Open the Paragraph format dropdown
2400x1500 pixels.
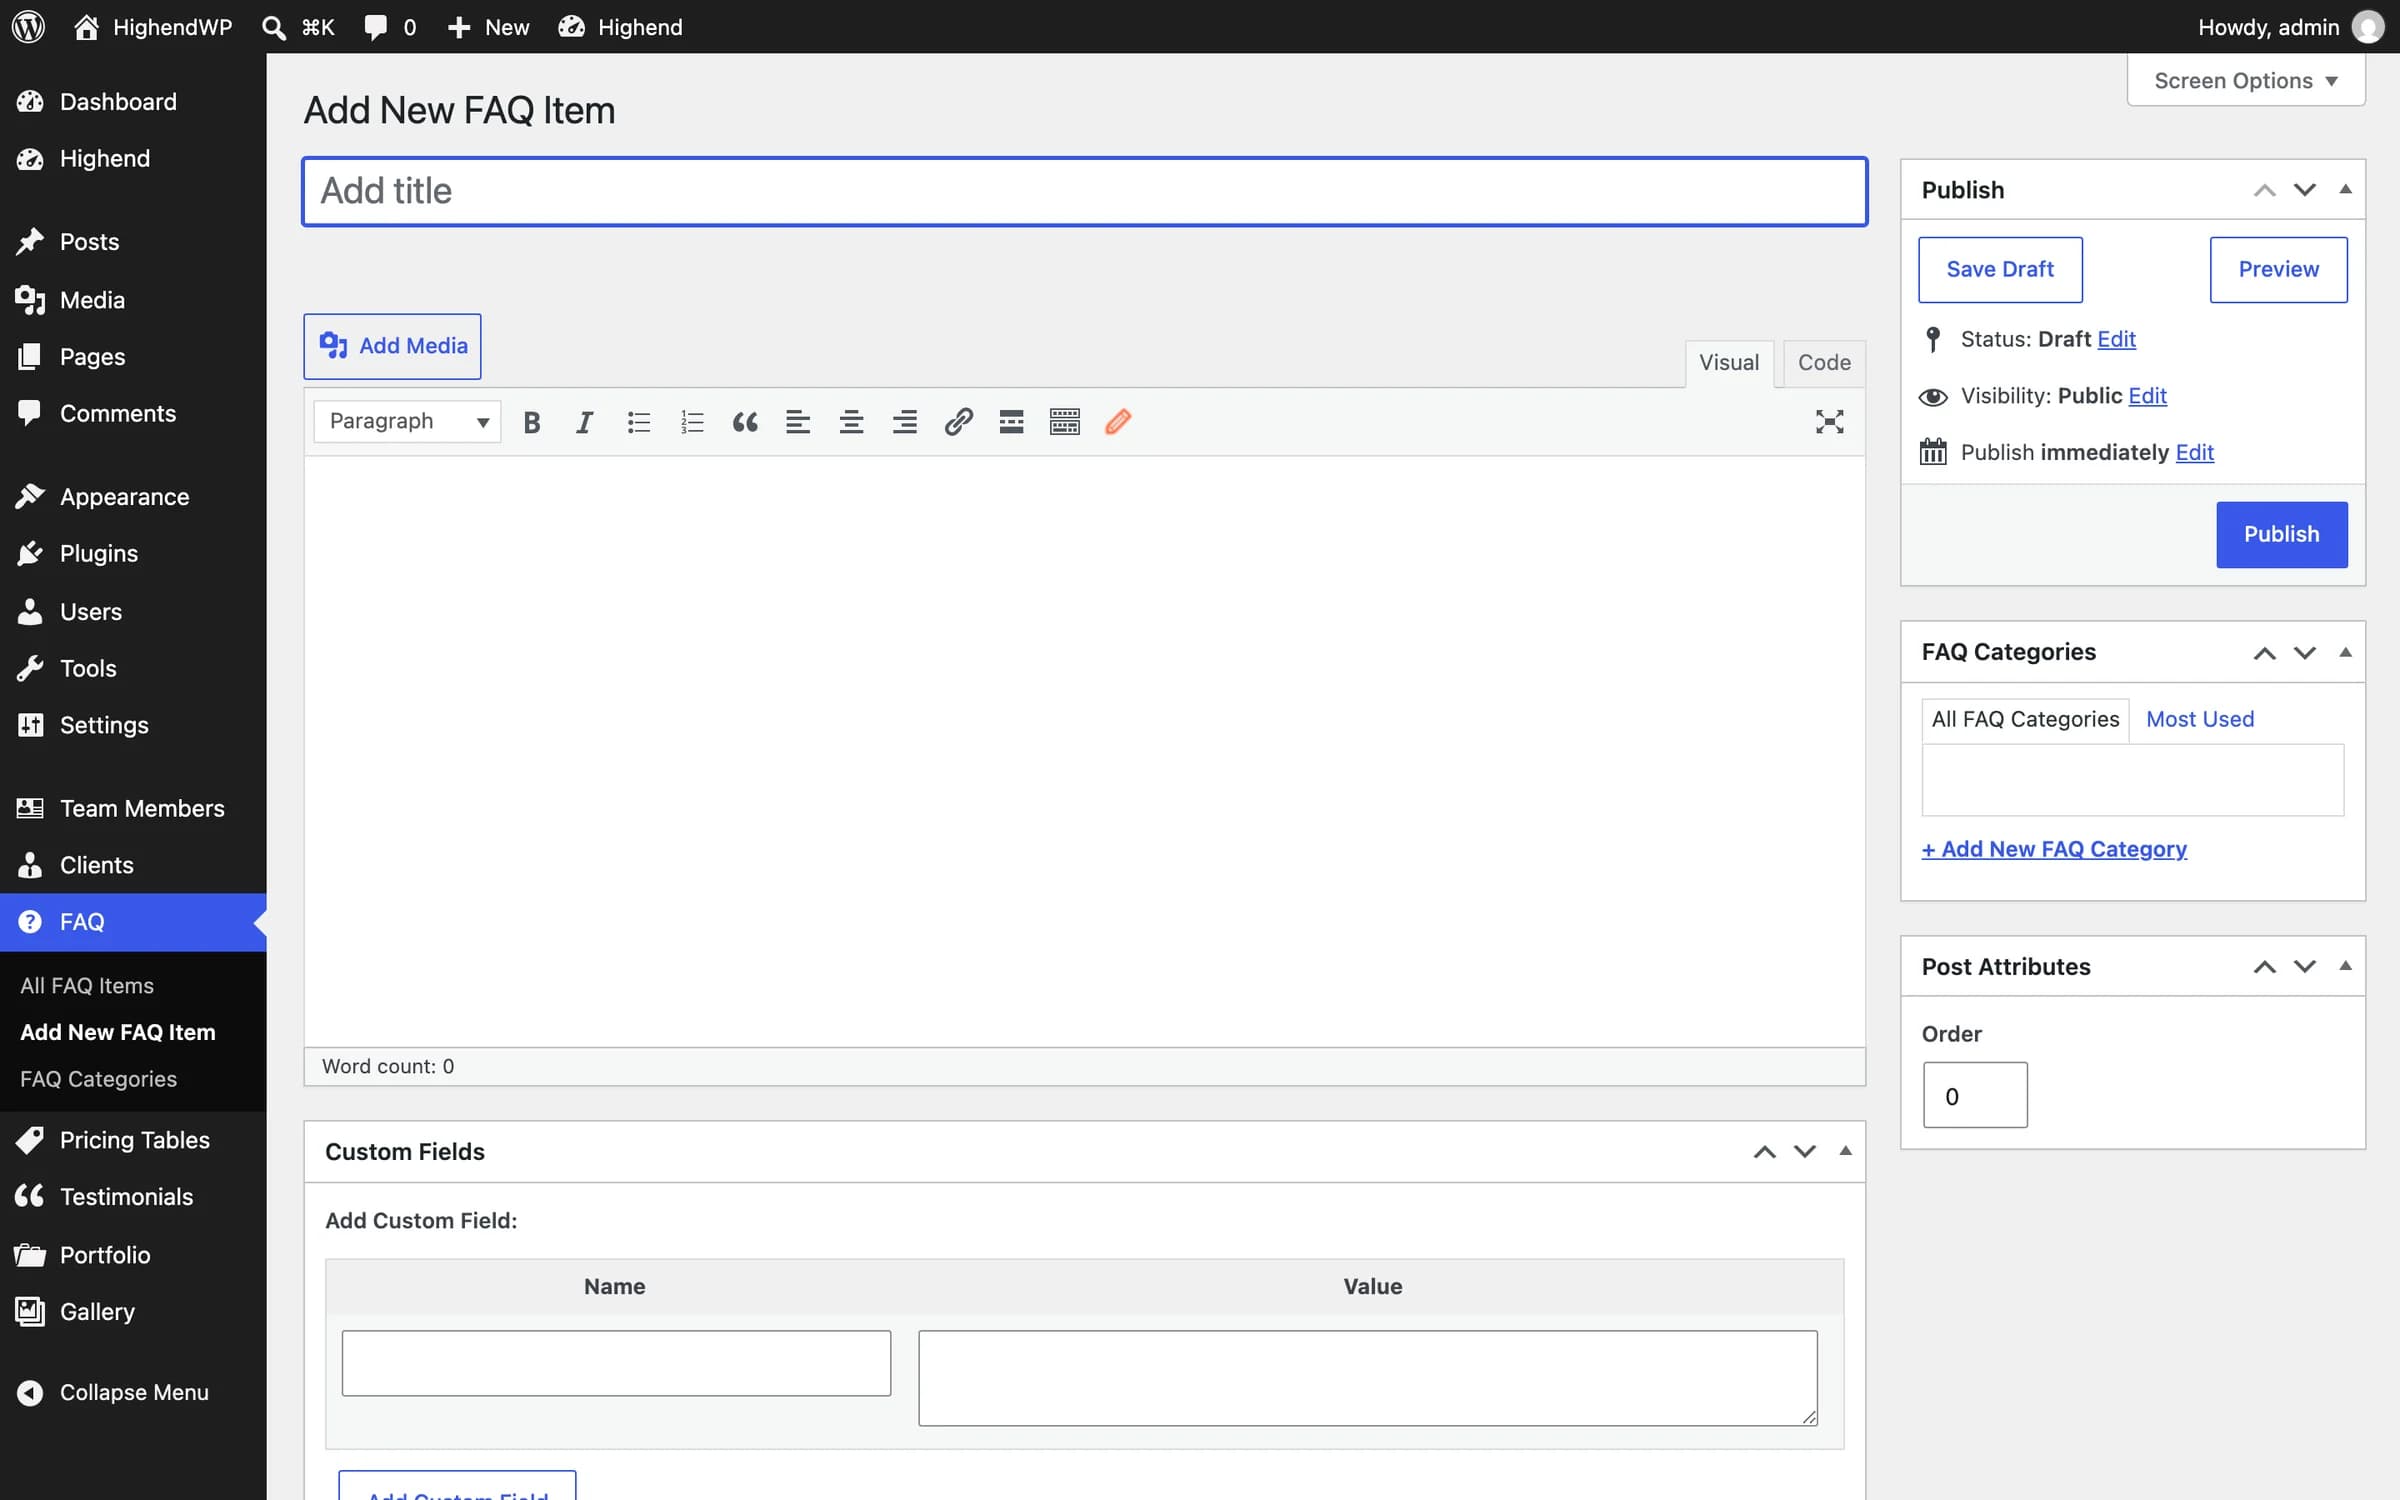point(407,421)
